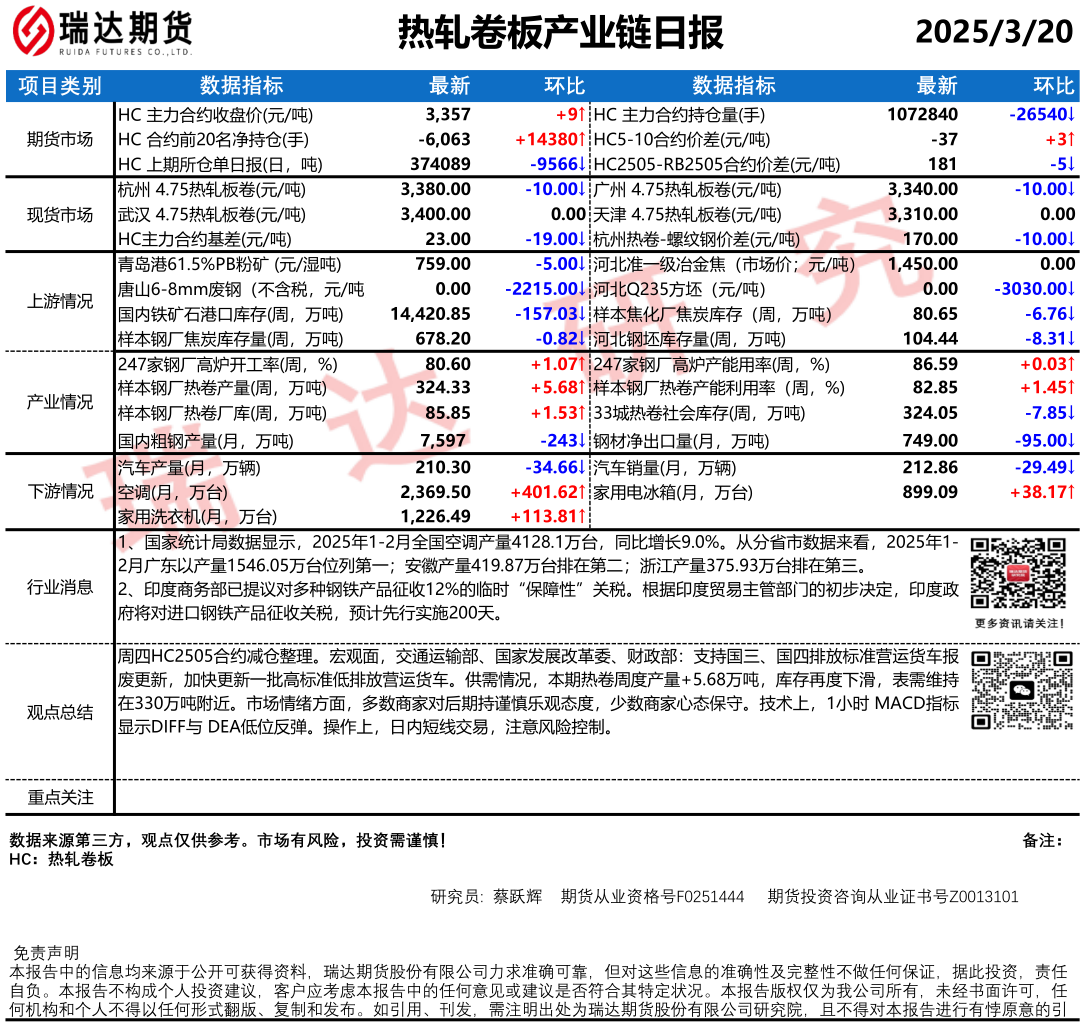Click the 上游情况 section label
The height and width of the screenshot is (1026, 1084).
[x=60, y=301]
